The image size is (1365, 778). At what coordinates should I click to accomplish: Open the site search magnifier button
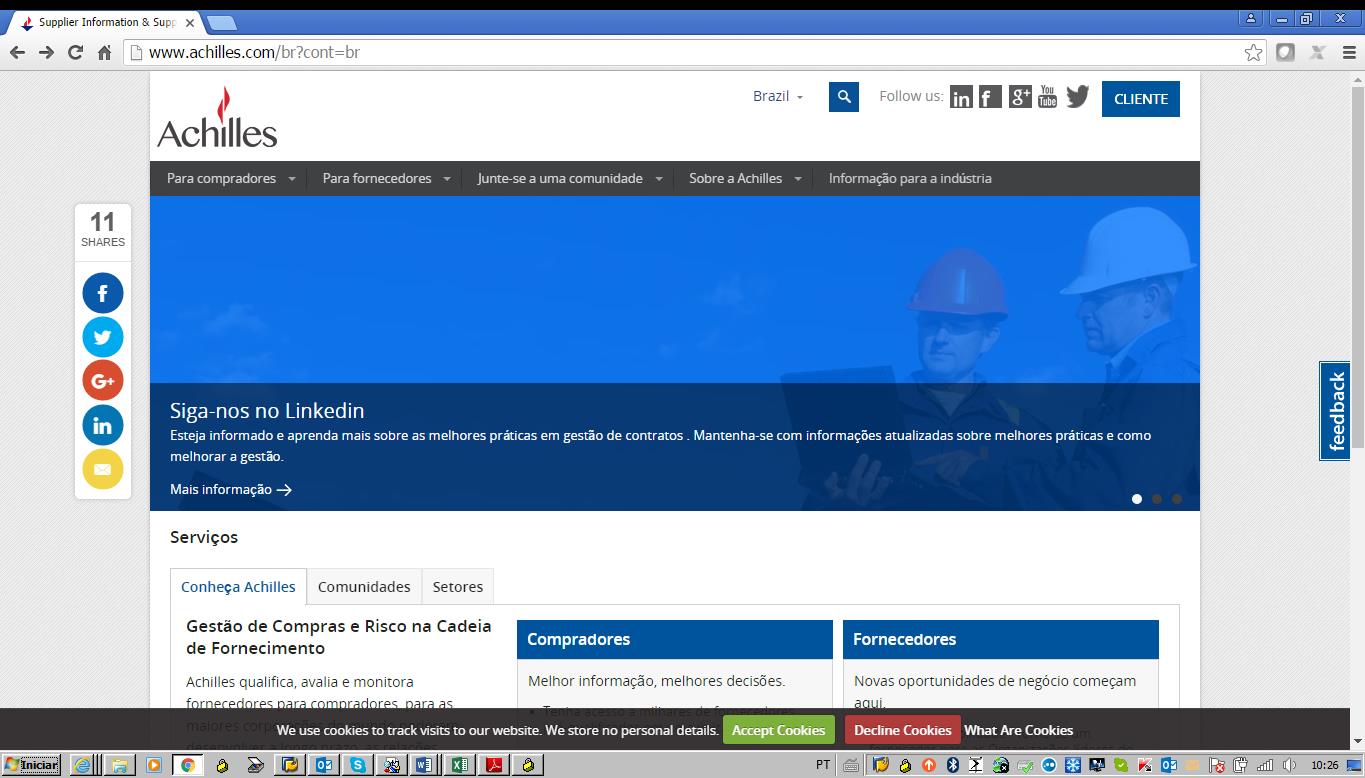[x=844, y=97]
